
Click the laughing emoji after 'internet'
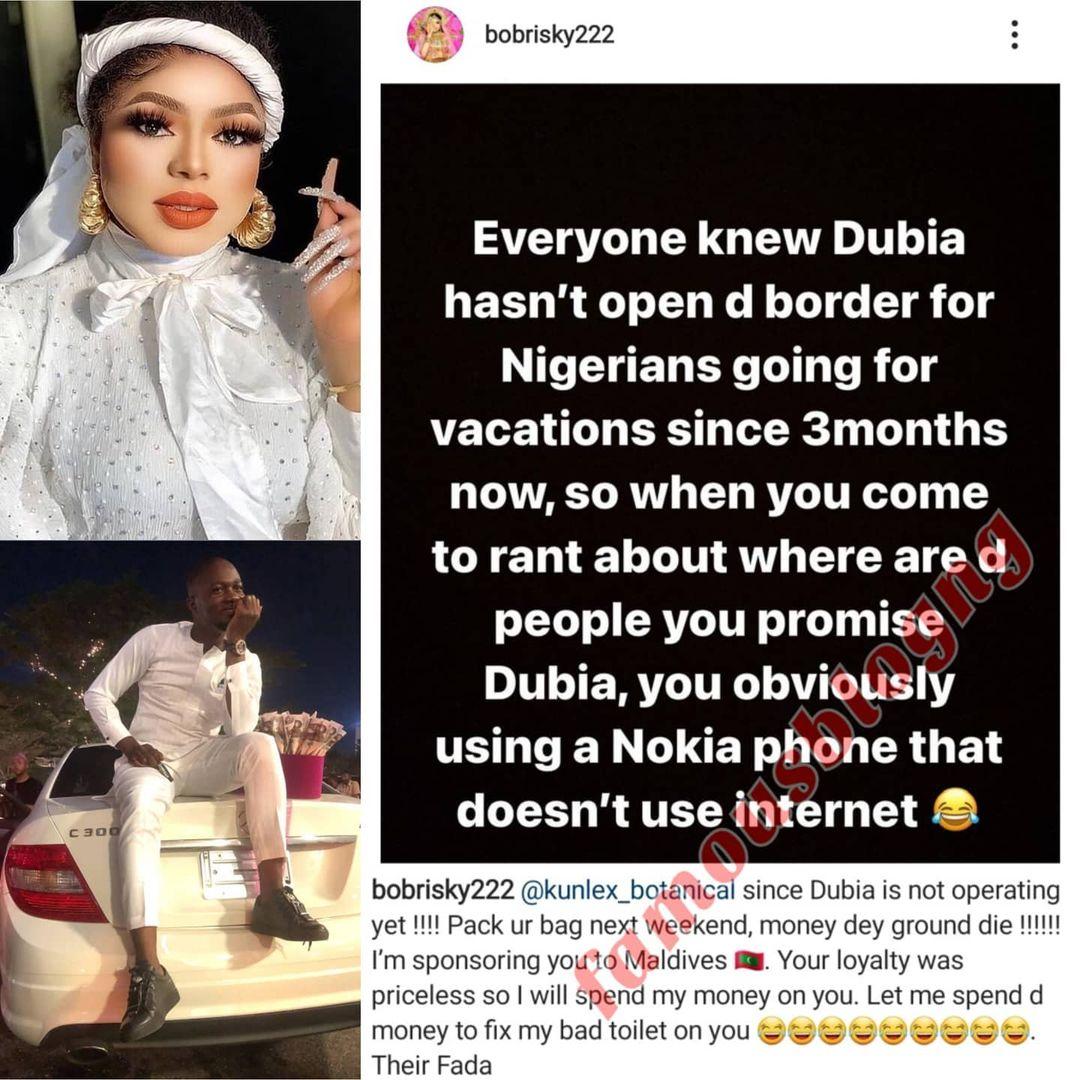click(x=955, y=810)
